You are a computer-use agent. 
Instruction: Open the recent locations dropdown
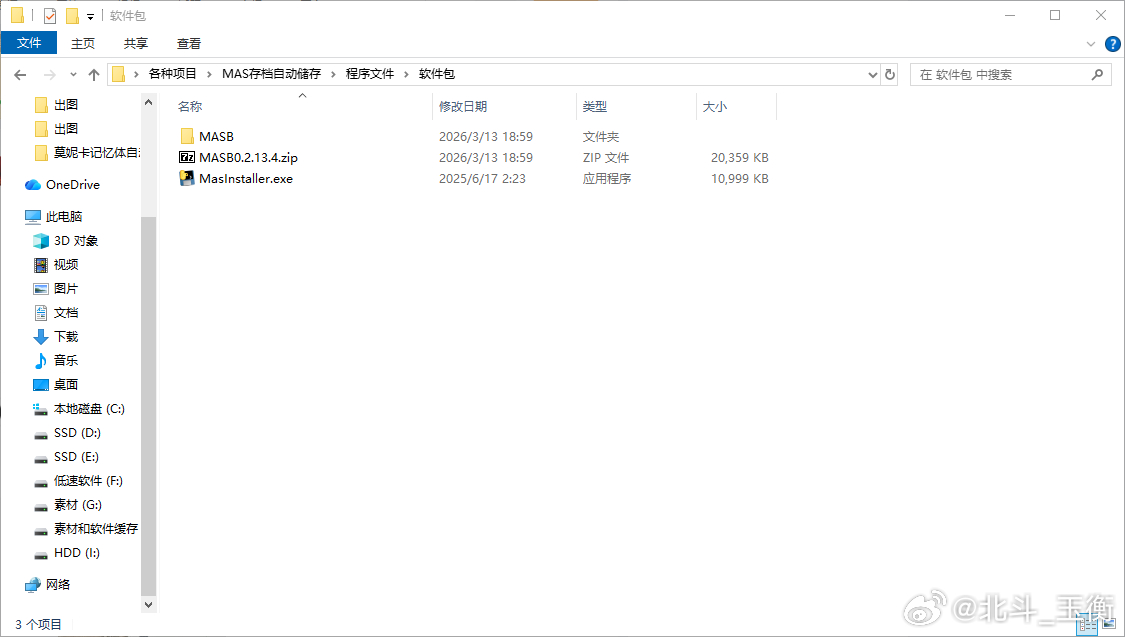point(73,75)
